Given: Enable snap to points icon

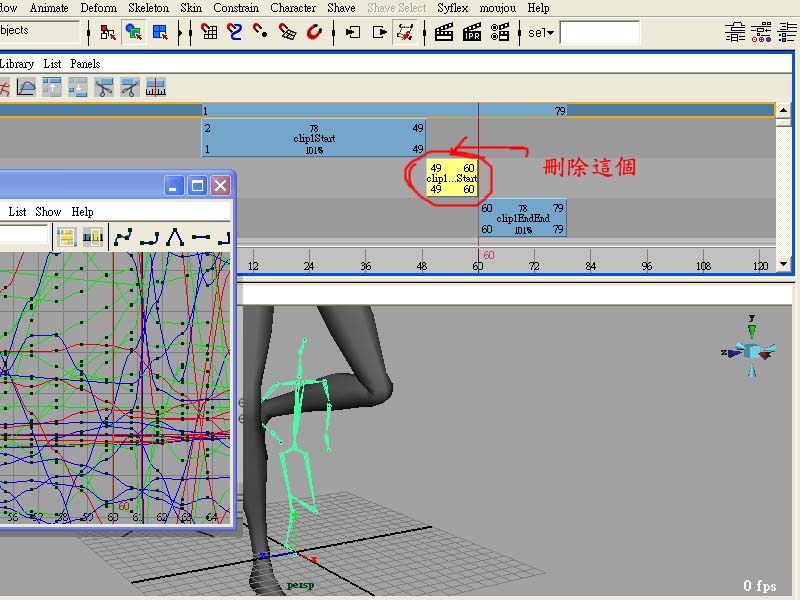Looking at the screenshot, I should pos(261,32).
